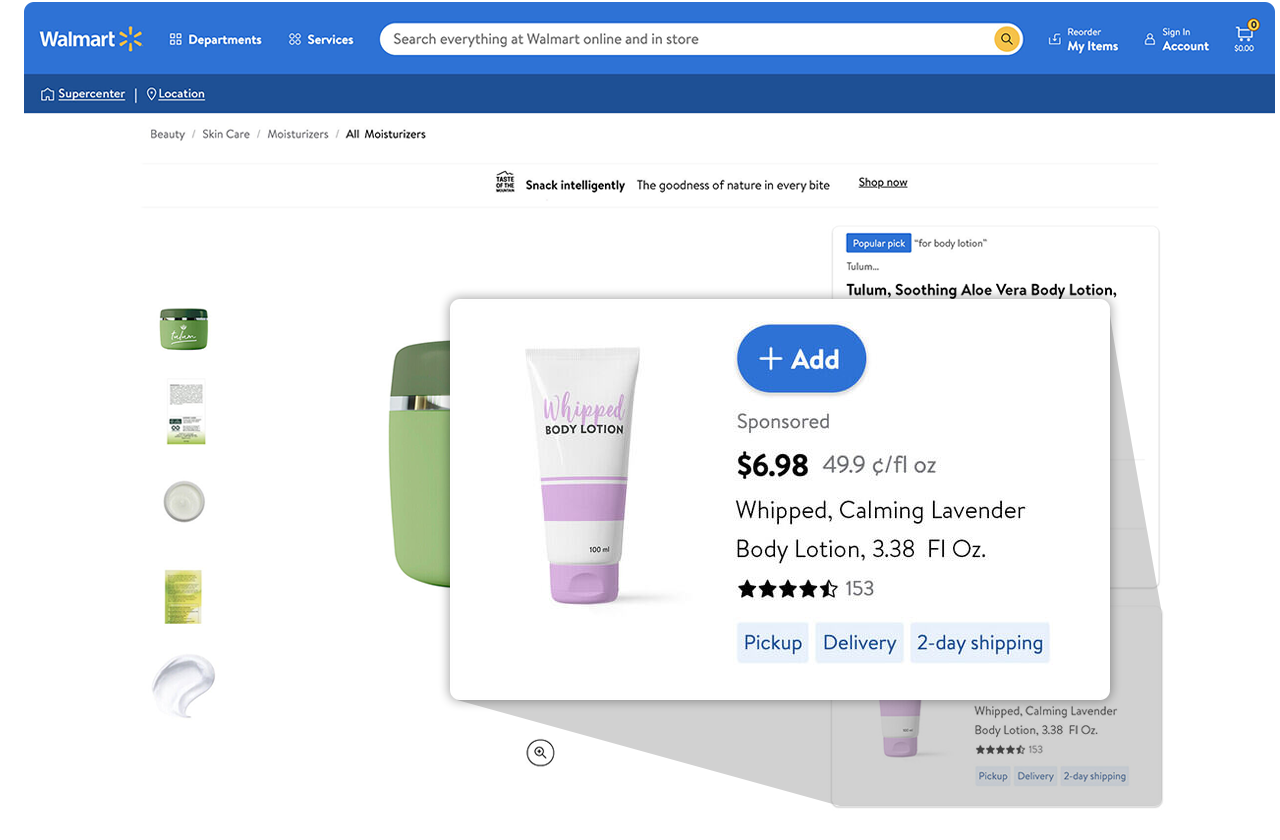Open the Departments menu

point(215,39)
